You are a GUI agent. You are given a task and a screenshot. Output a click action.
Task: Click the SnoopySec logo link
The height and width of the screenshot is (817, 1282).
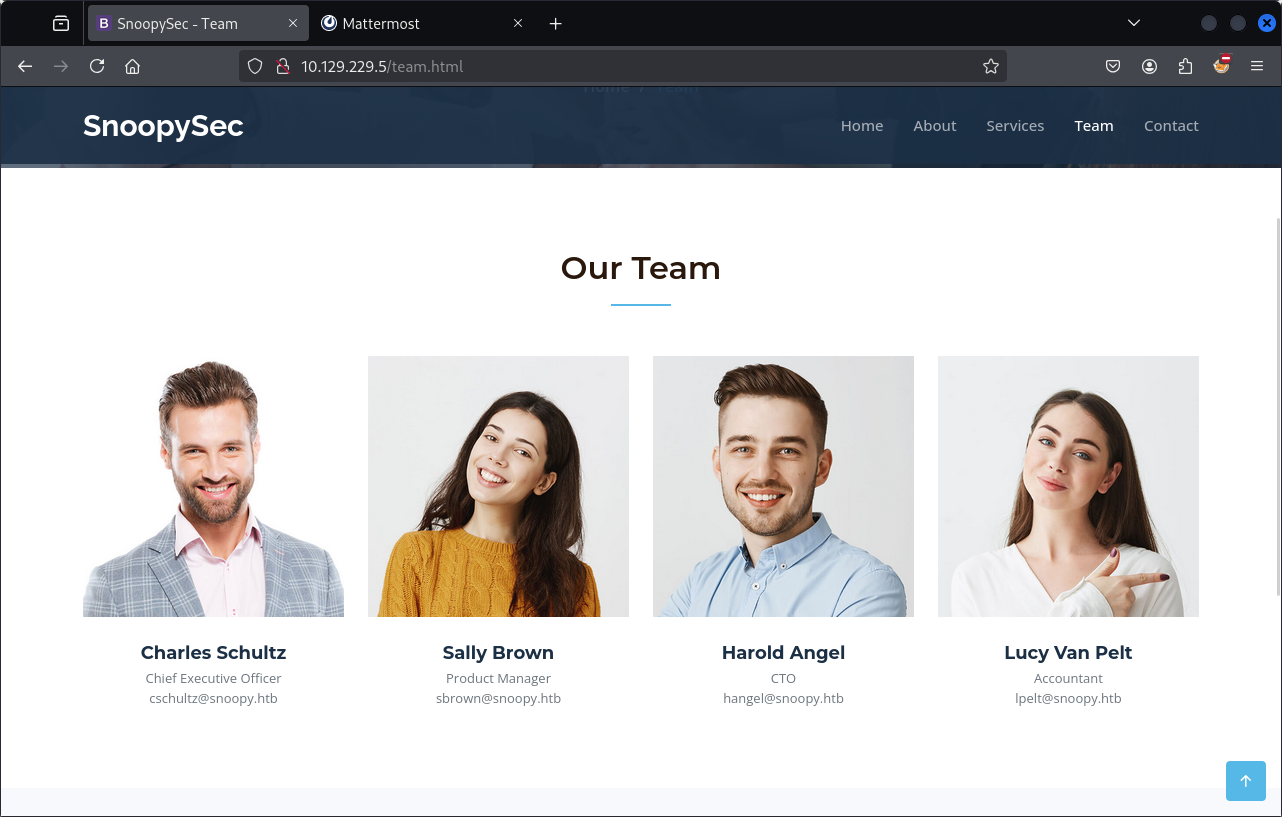163,126
